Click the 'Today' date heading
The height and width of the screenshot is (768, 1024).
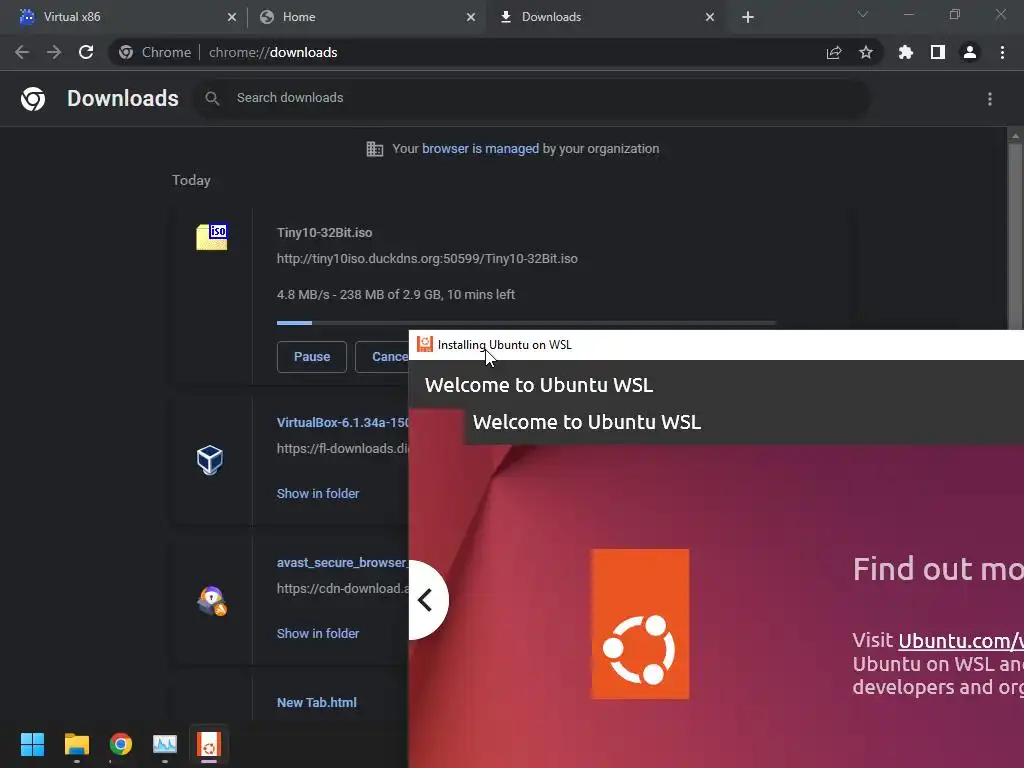point(191,180)
